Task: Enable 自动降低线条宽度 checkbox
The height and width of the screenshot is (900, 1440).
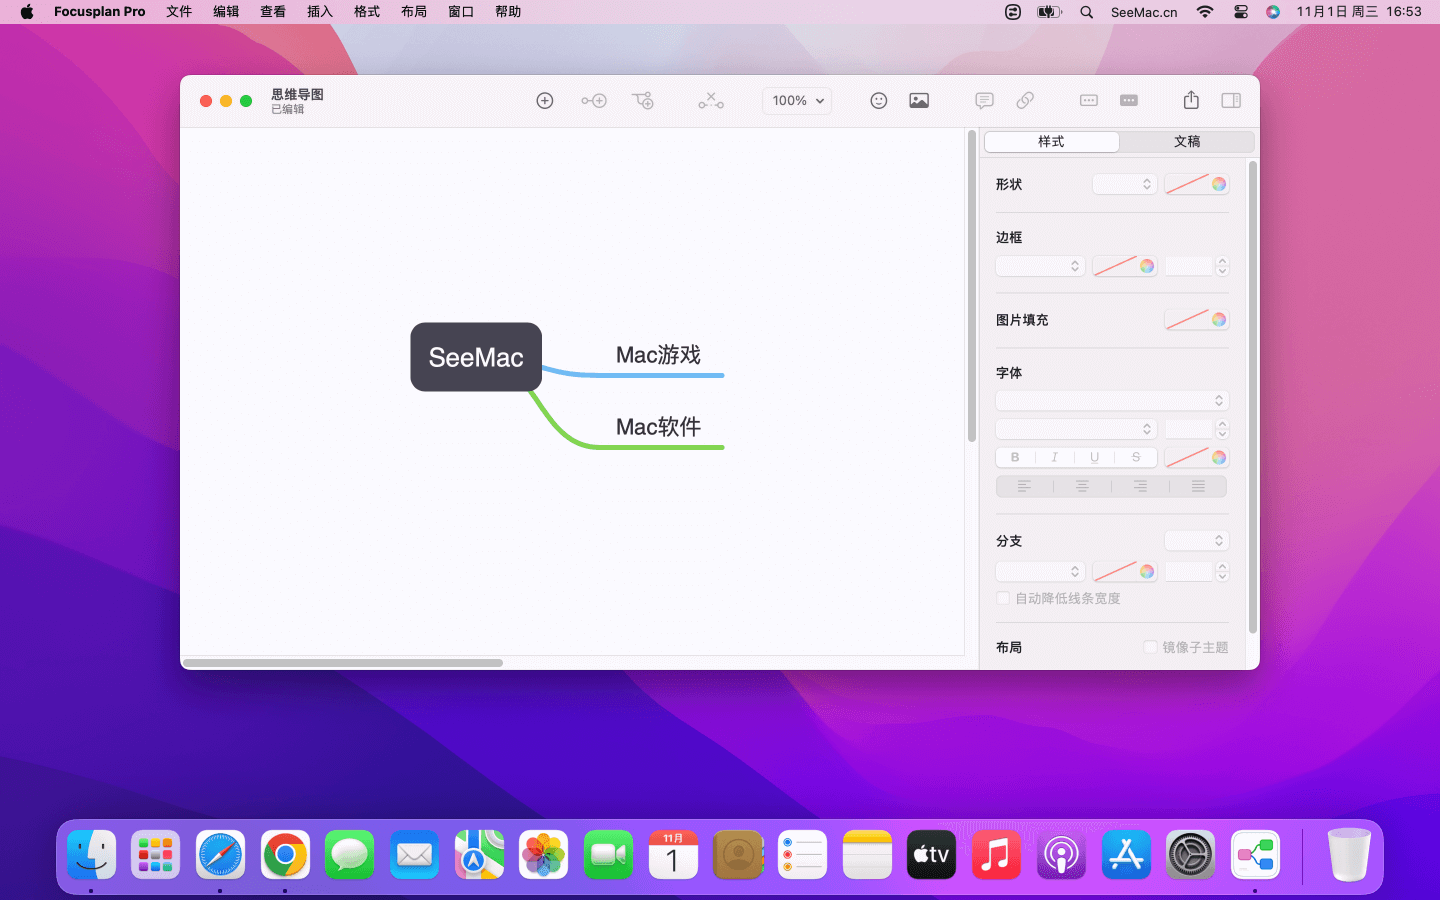Action: click(x=1003, y=598)
